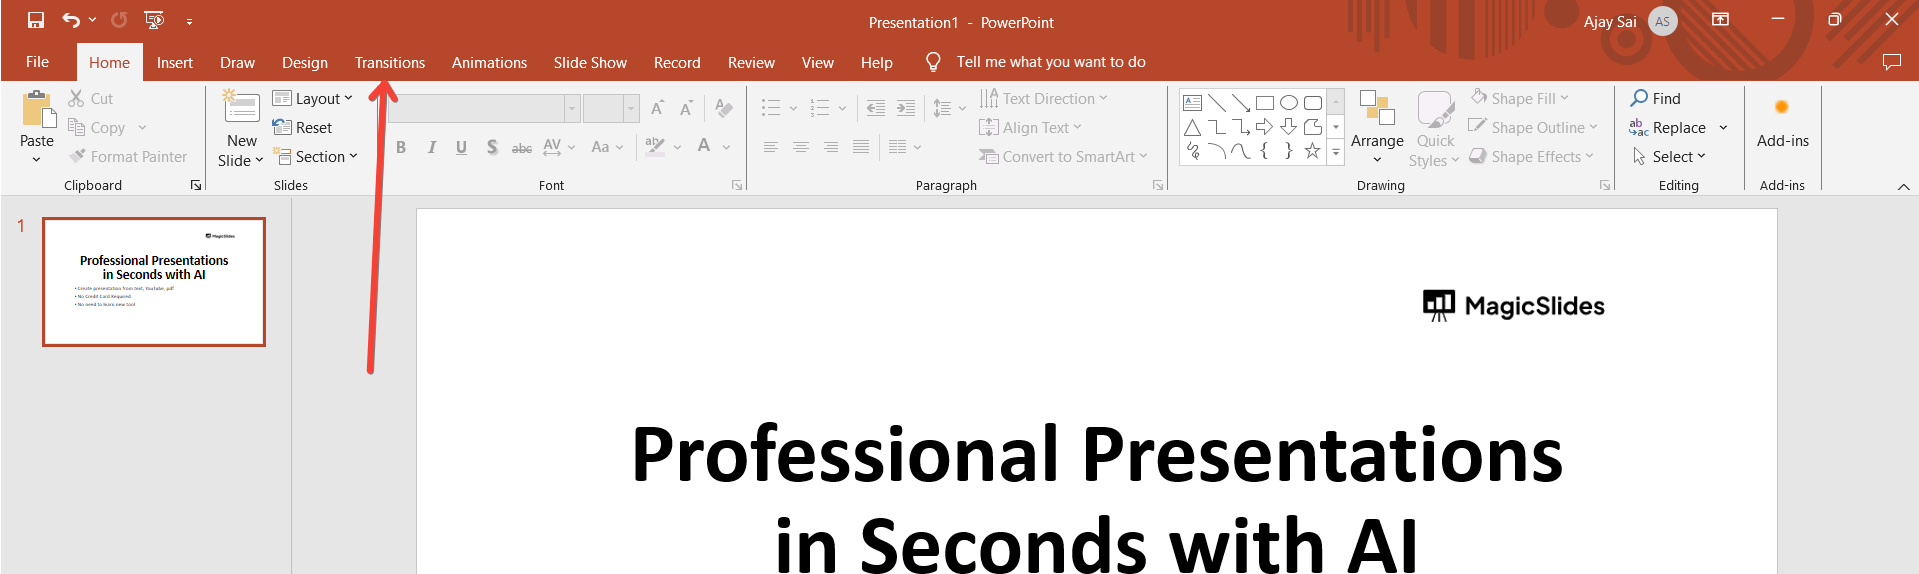Switch to the Record tab
1919x574 pixels.
[x=677, y=62]
